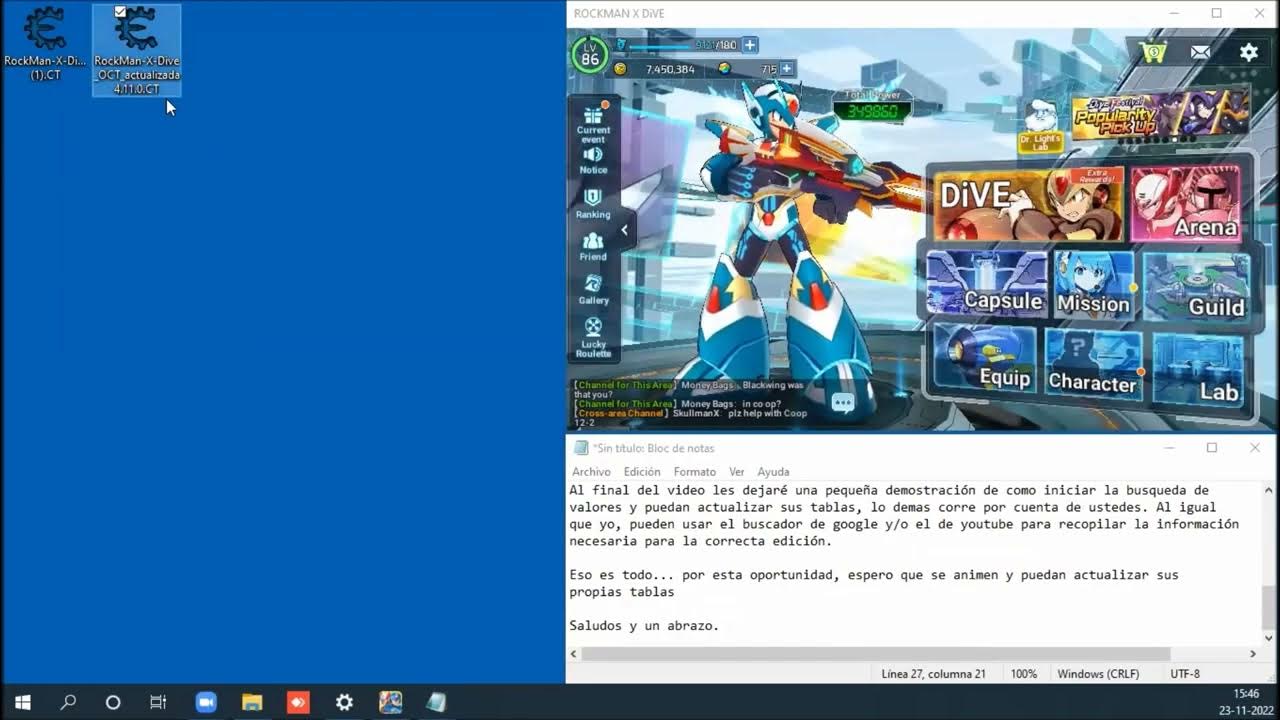Screen dimensions: 1280x720
Task: Click 'Línea 27, columna 21' in status bar
Action: pyautogui.click(x=933, y=674)
